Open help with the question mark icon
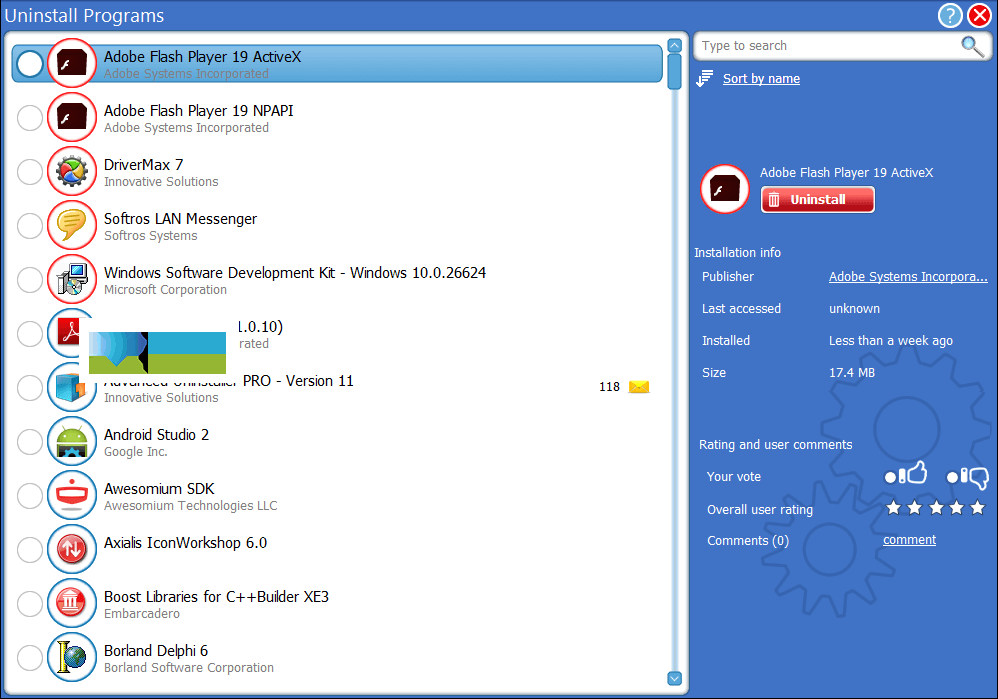998x699 pixels. click(949, 16)
